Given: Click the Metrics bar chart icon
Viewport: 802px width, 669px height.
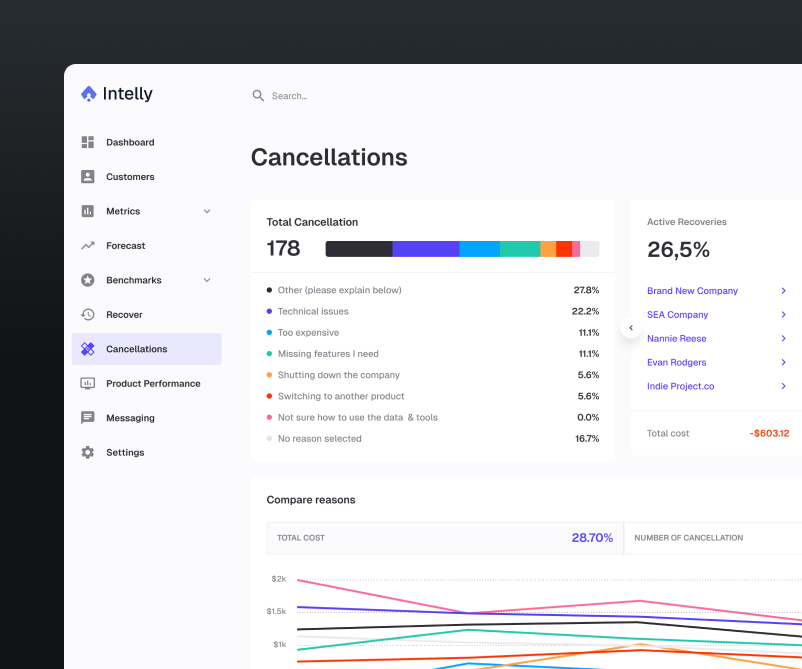Looking at the screenshot, I should click(88, 211).
